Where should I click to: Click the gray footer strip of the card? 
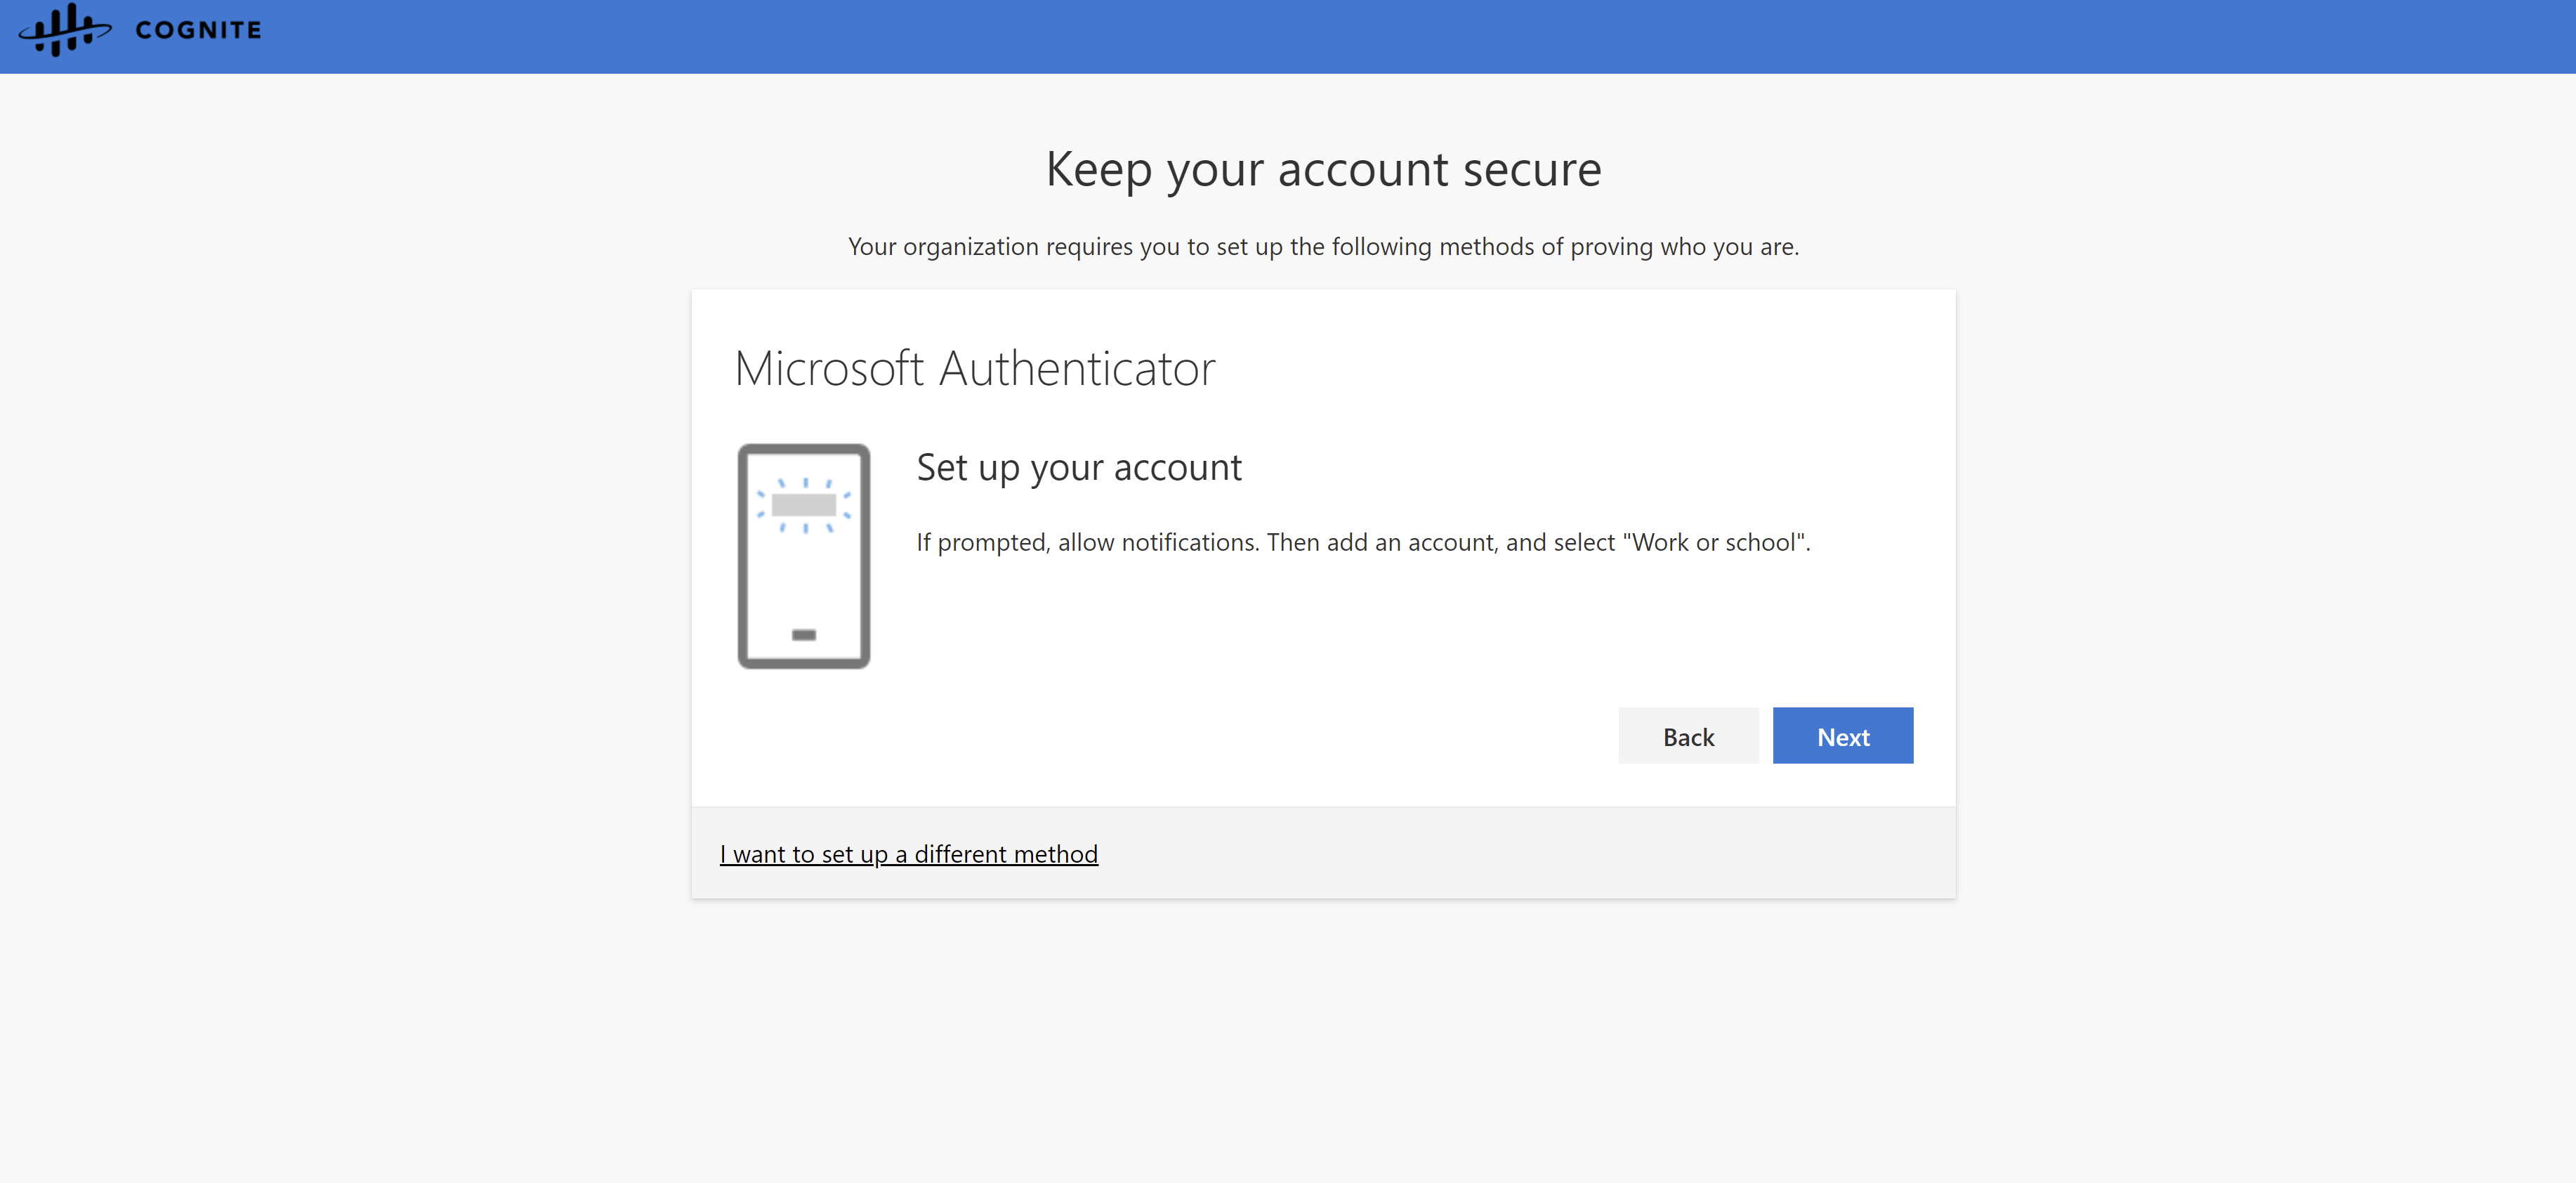coord(1500,853)
